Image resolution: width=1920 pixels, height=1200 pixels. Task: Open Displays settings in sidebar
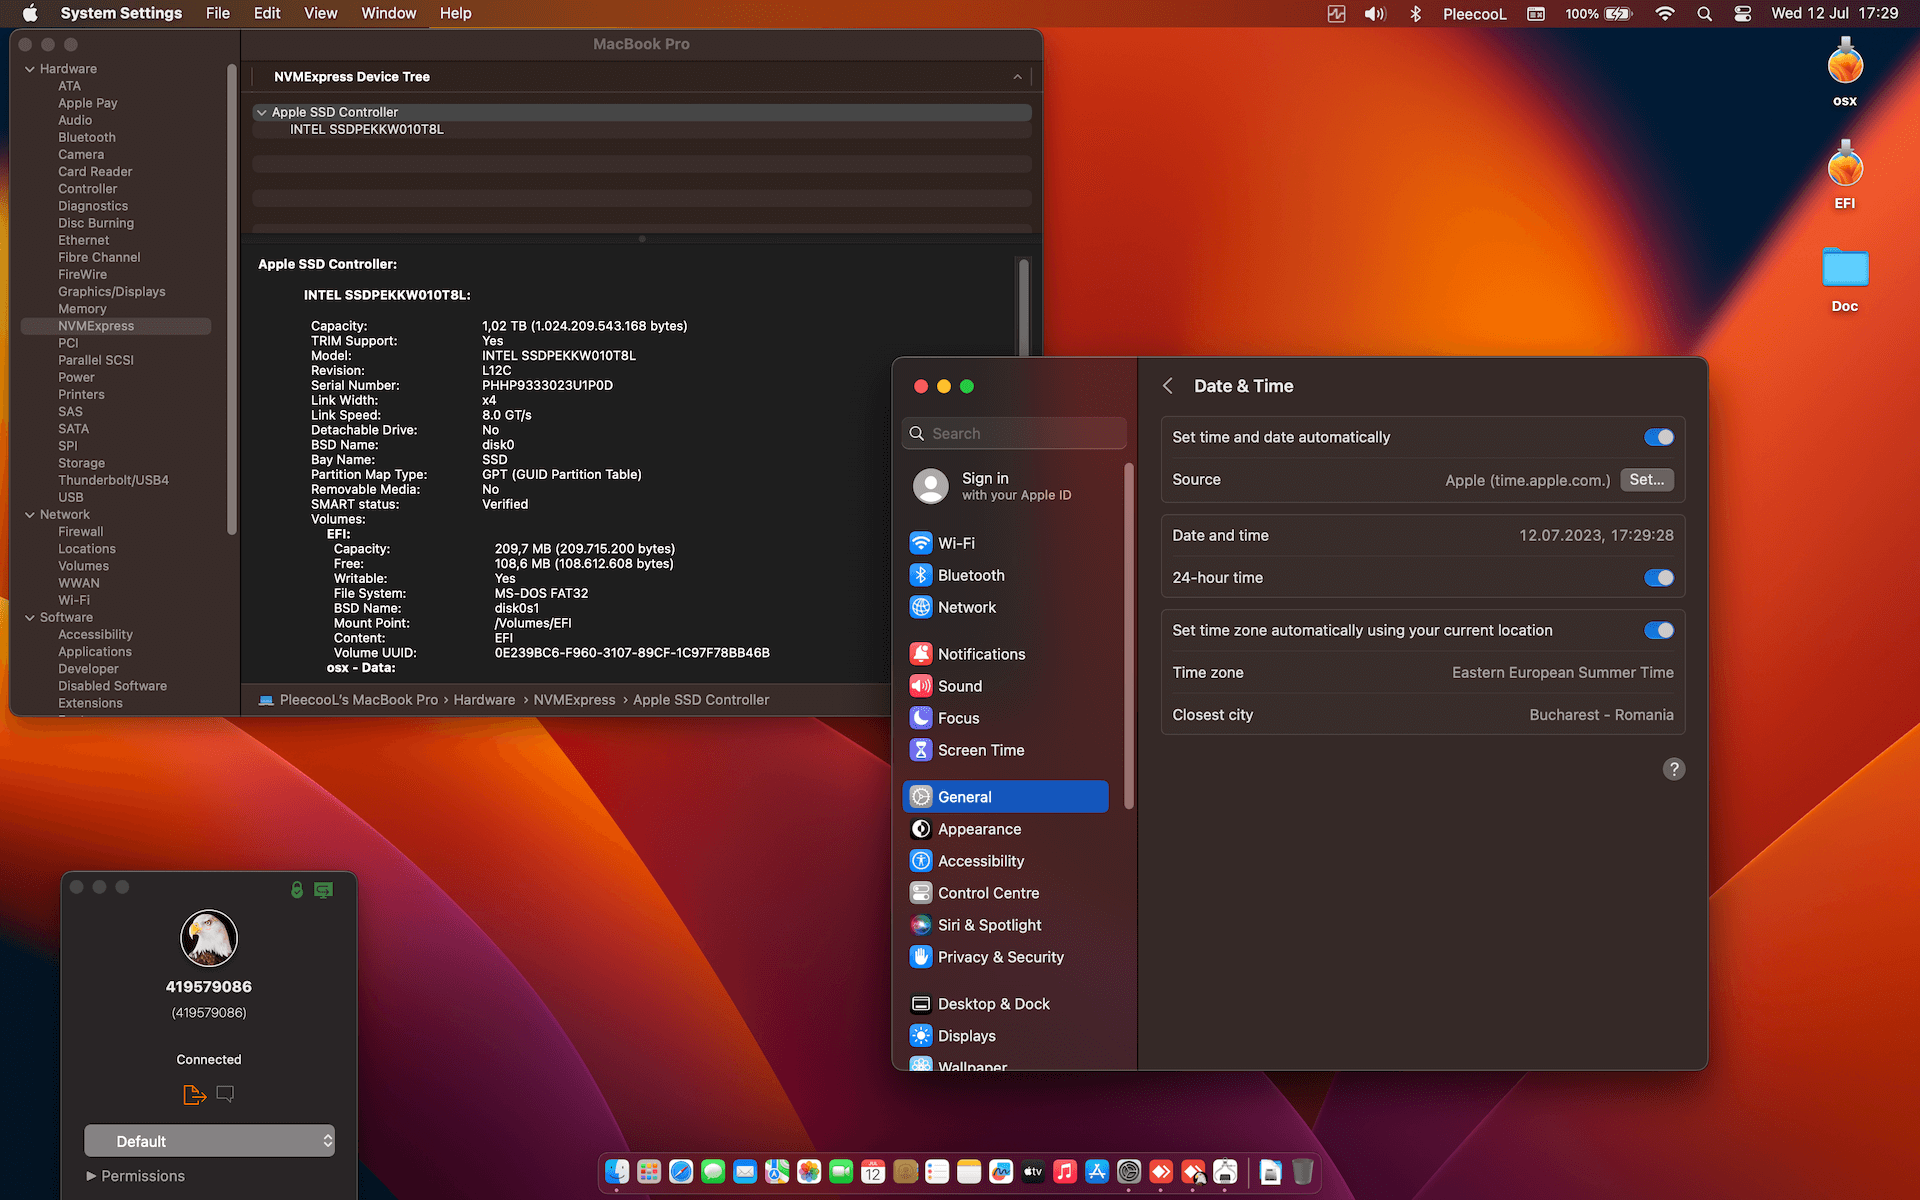point(1005,1036)
